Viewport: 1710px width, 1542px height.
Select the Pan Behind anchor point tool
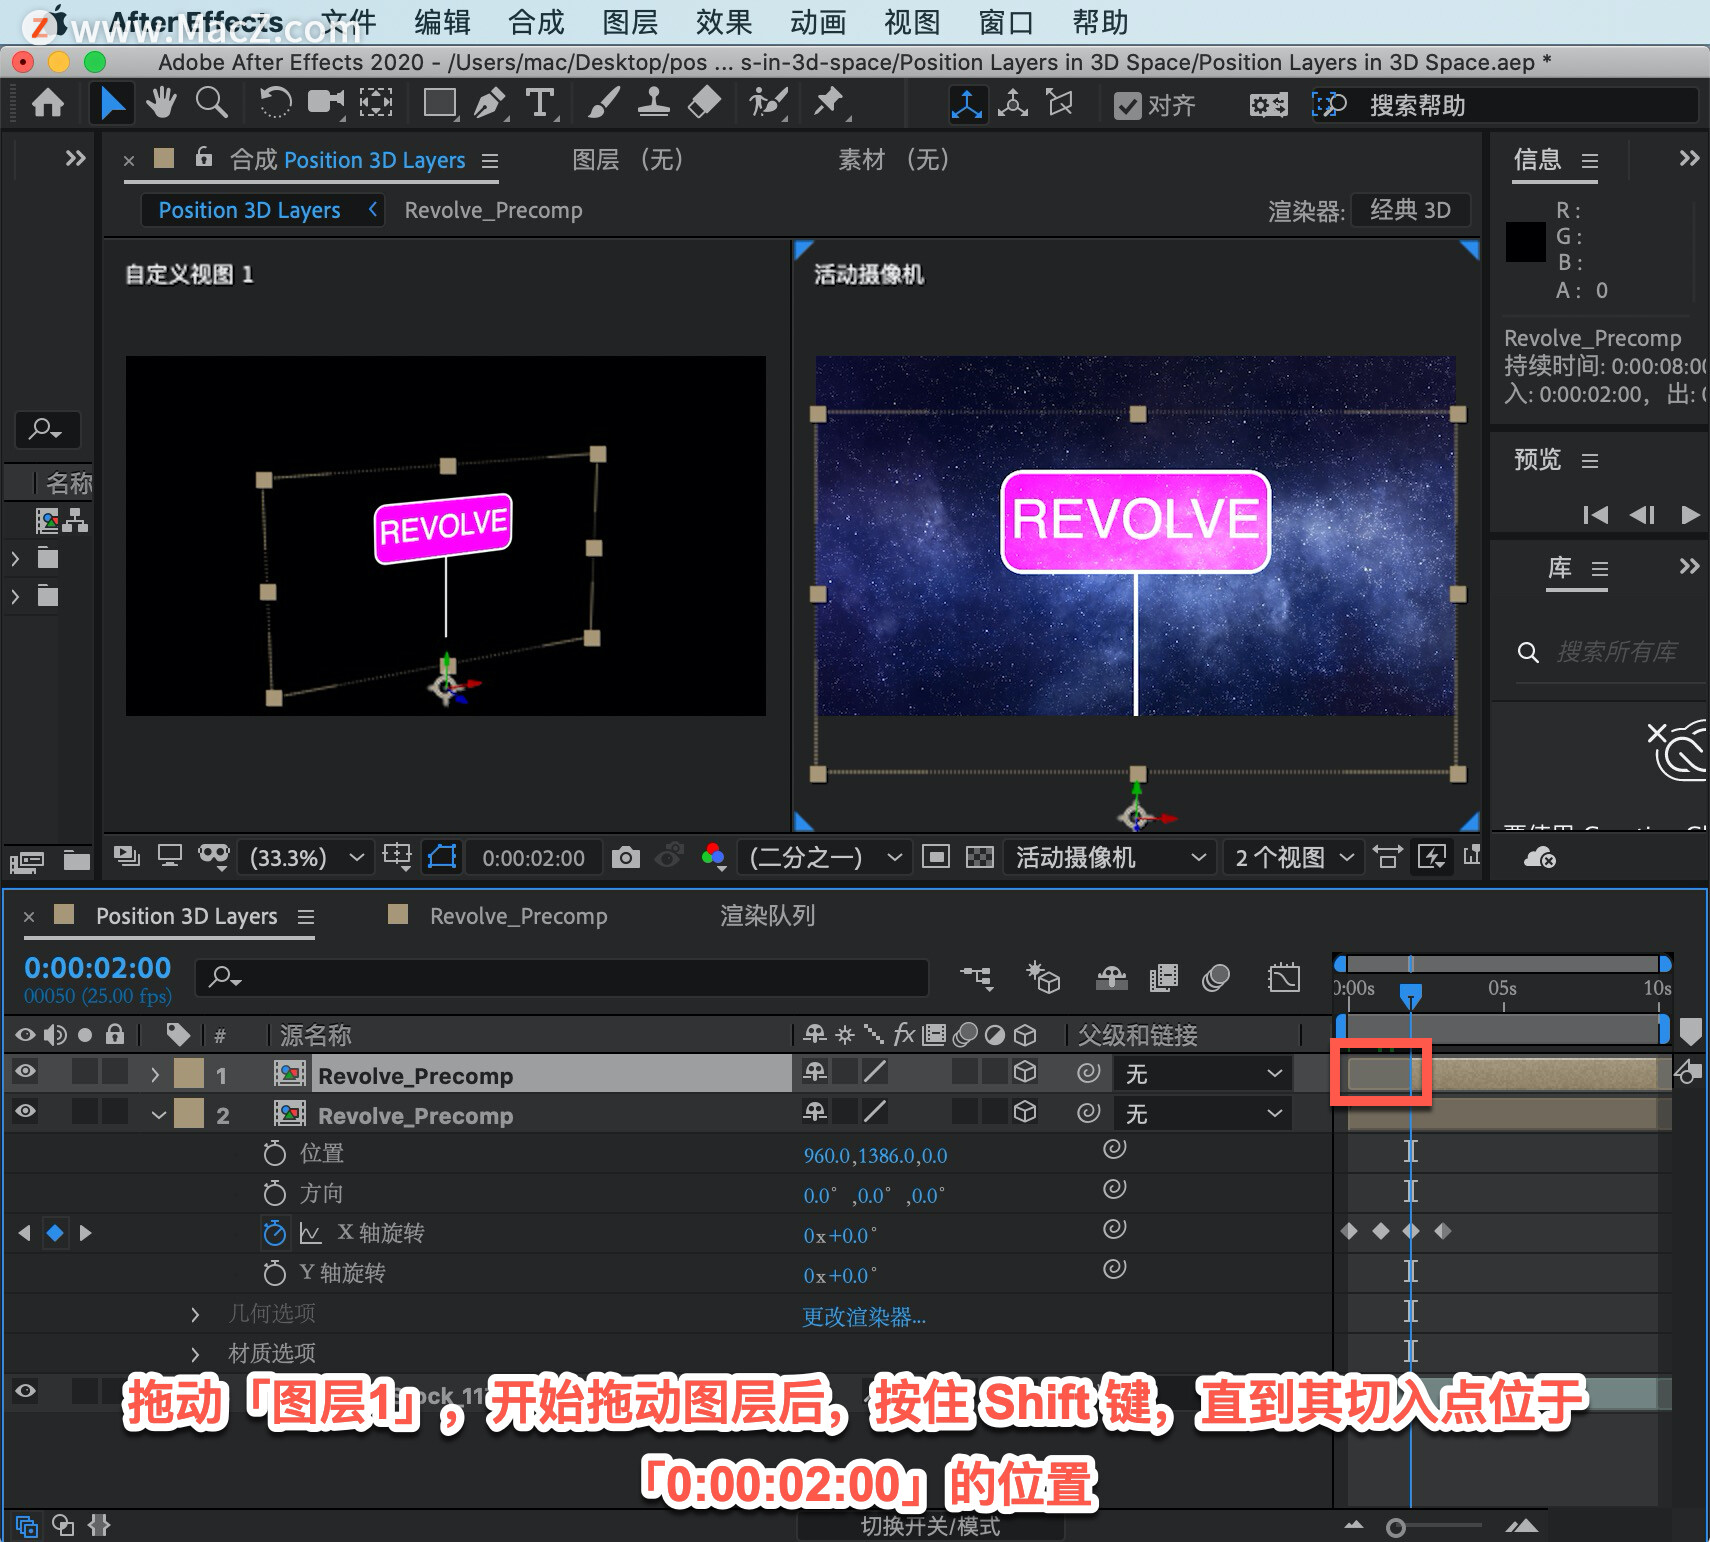376,103
